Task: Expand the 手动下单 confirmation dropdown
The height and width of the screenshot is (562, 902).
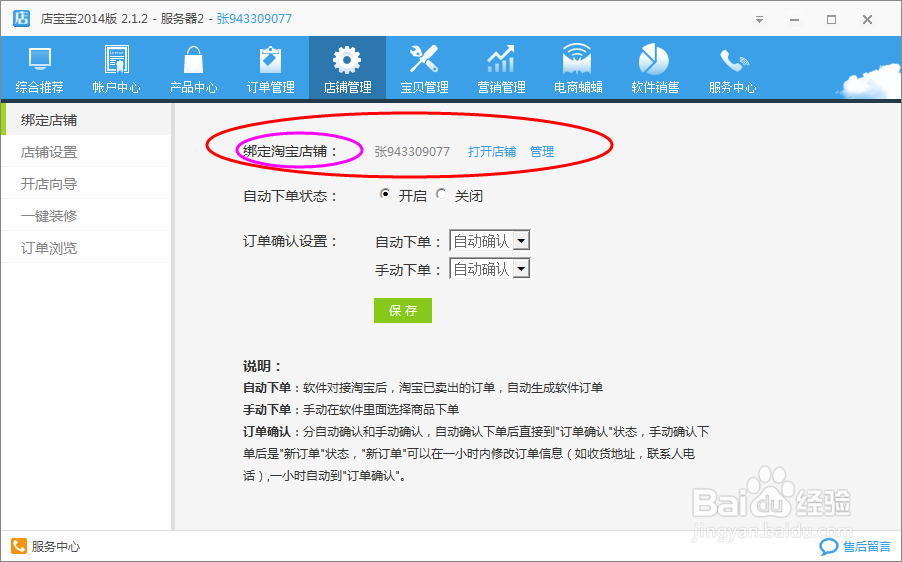Action: 521,268
